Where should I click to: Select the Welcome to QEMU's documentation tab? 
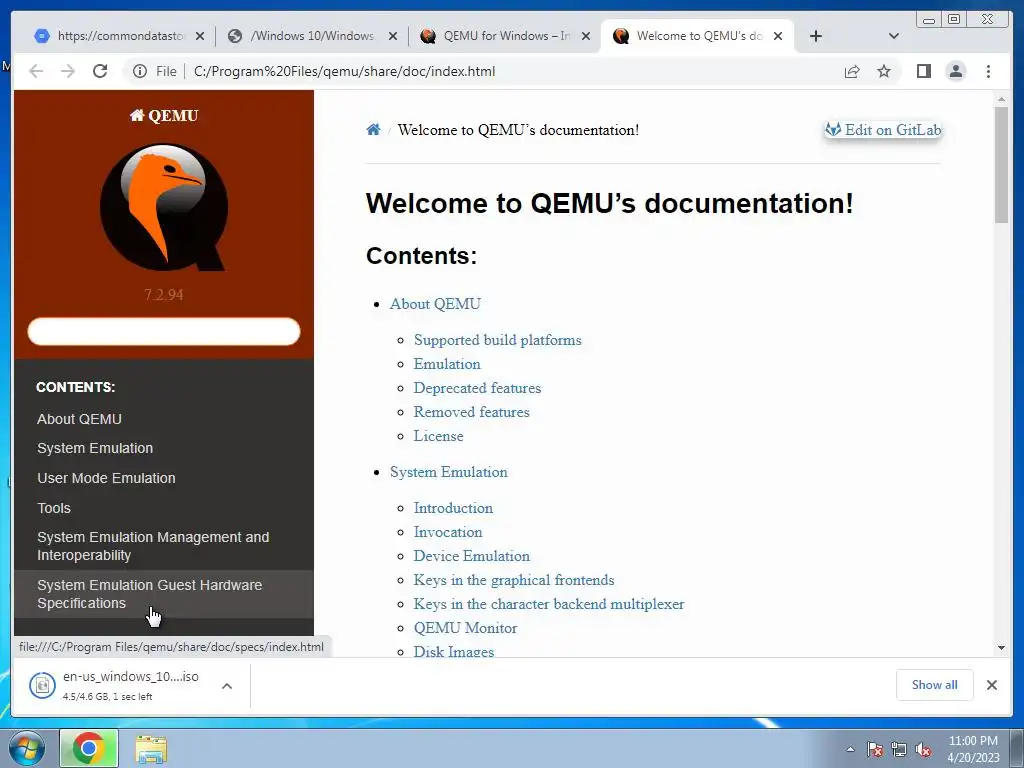point(698,36)
